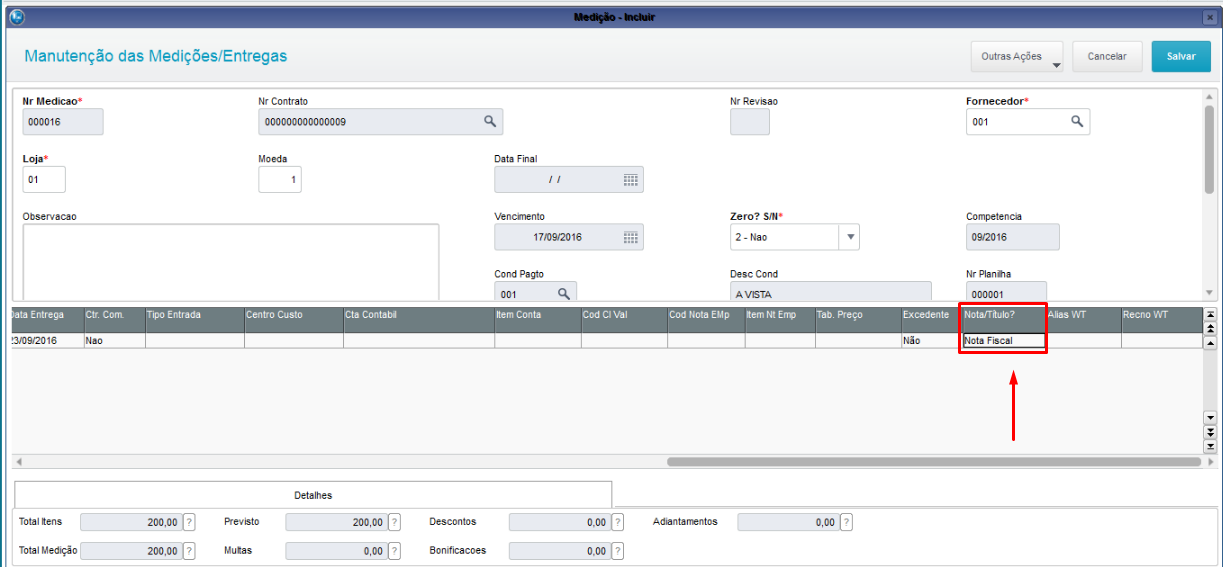Viewport: 1223px width, 567px height.
Task: Click the Adiantamentos value field
Action: coord(788,522)
